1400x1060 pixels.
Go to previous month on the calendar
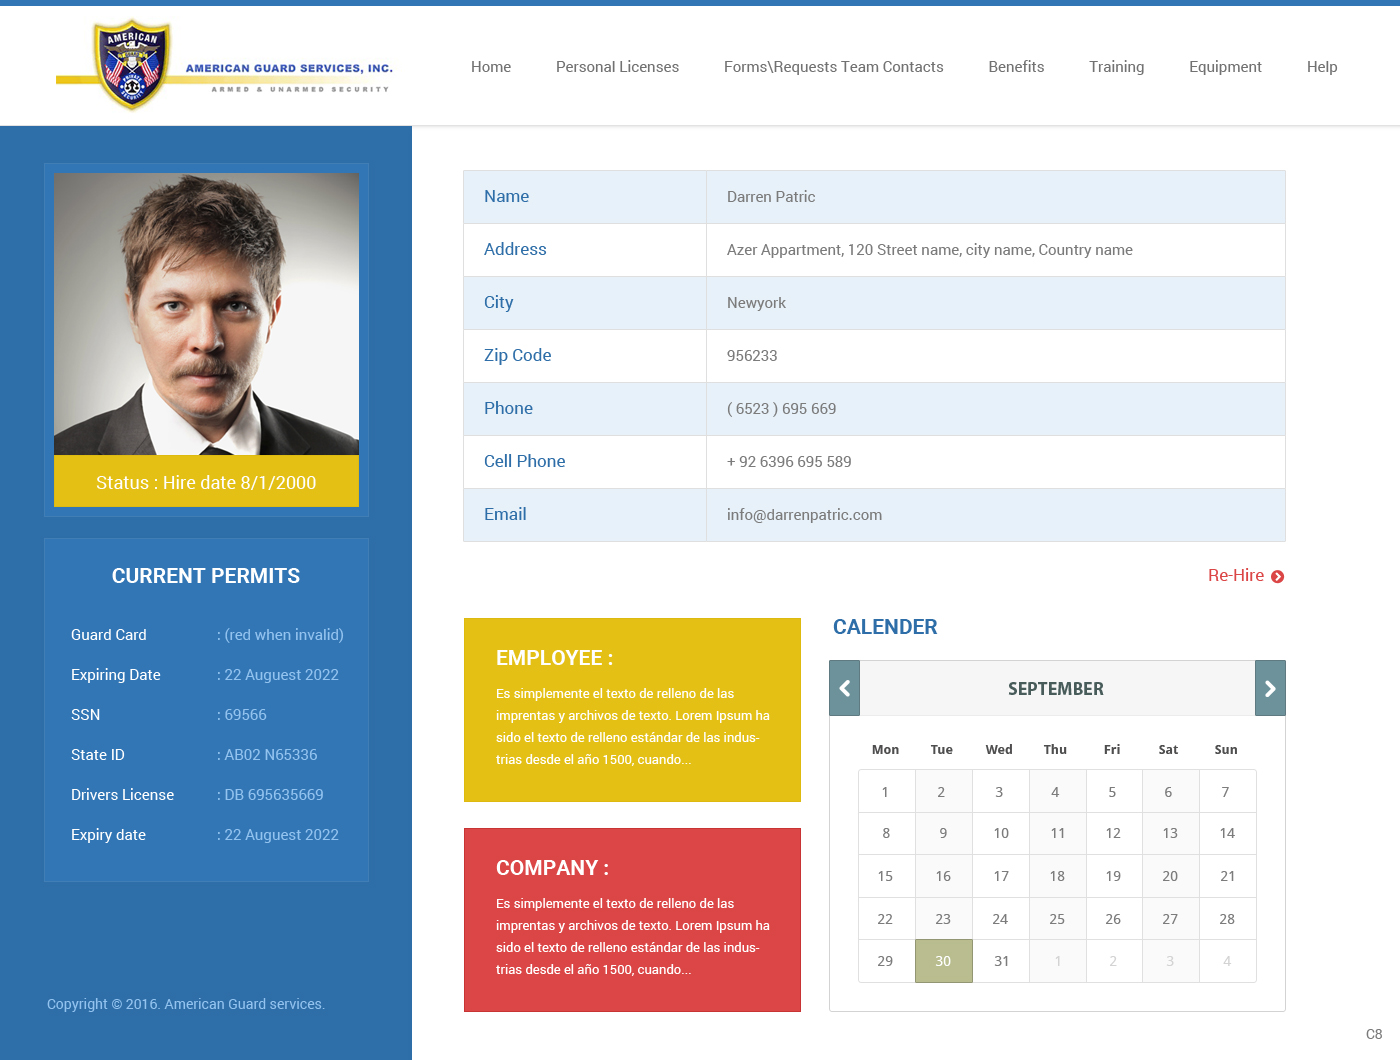pos(843,688)
